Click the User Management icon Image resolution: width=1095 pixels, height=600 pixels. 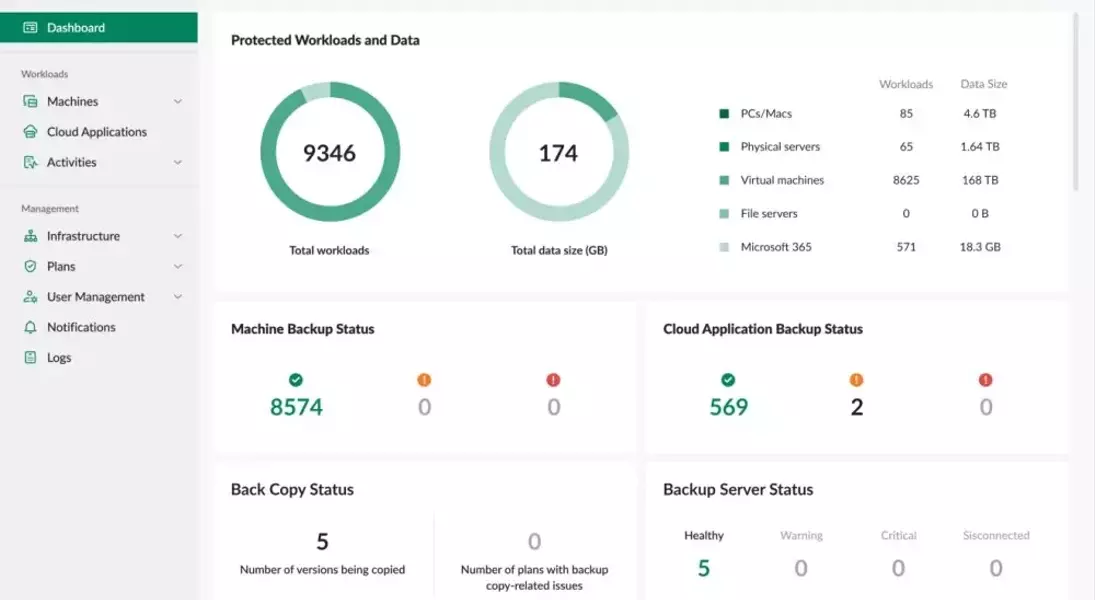point(30,297)
